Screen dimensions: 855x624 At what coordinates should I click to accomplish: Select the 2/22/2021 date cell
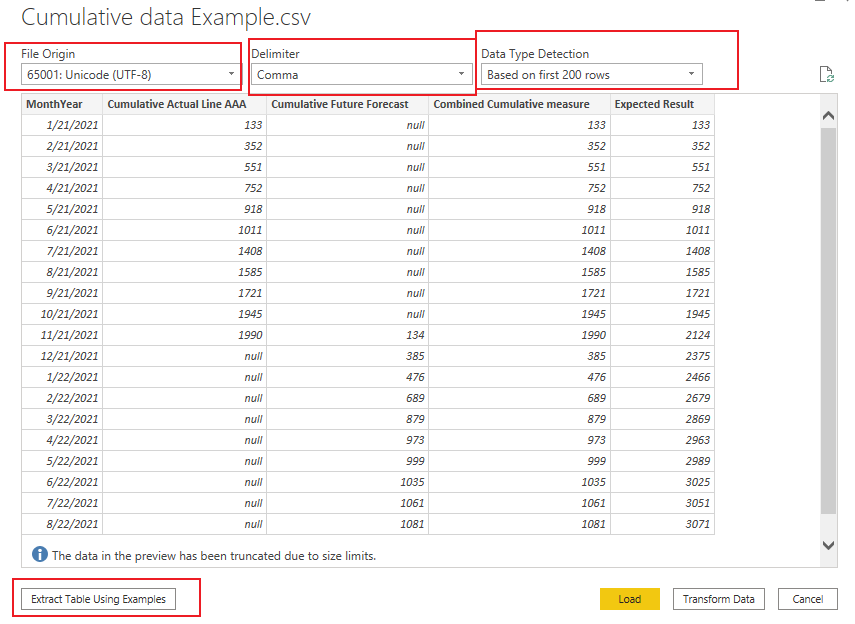pos(62,398)
